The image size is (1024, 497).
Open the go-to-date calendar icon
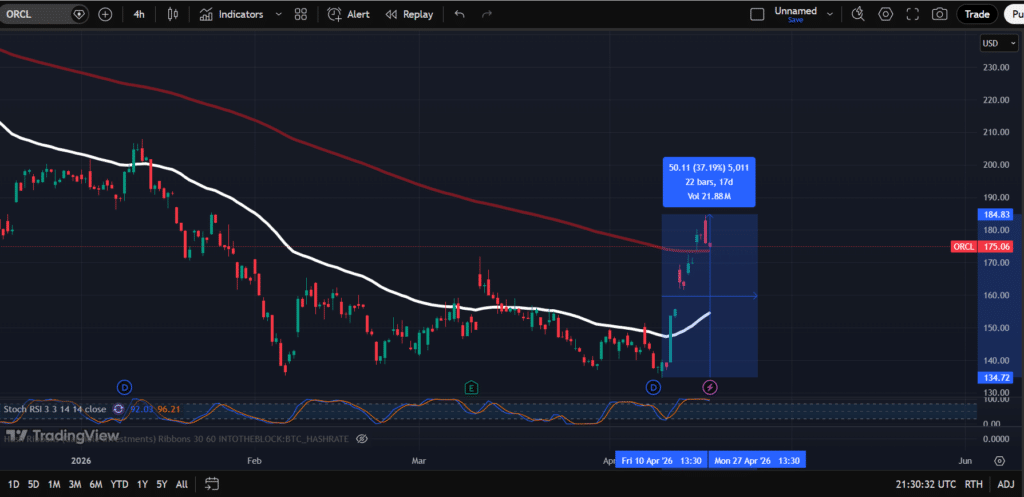[212, 484]
